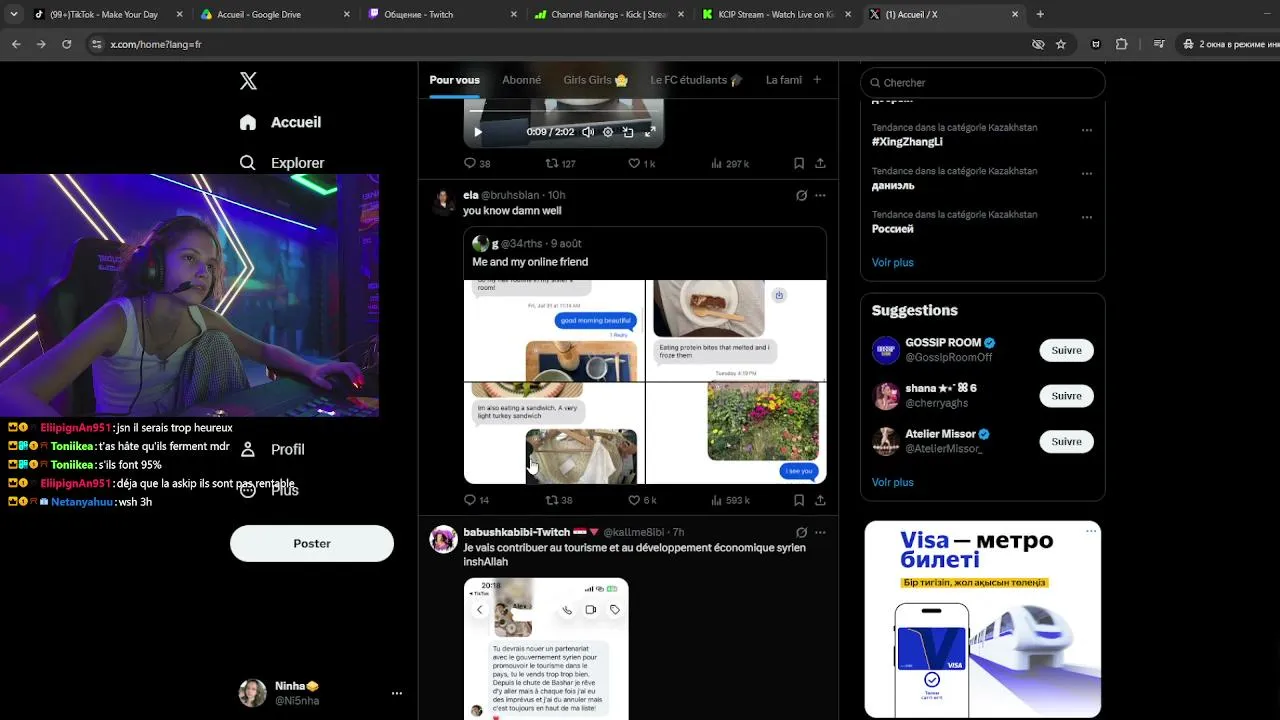This screenshot has width=1280, height=720.
Task: Click Voir plus under Suggestions
Action: click(x=892, y=482)
